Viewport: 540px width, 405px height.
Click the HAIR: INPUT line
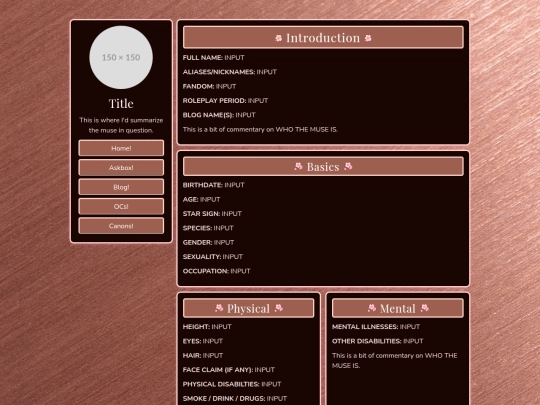203,355
